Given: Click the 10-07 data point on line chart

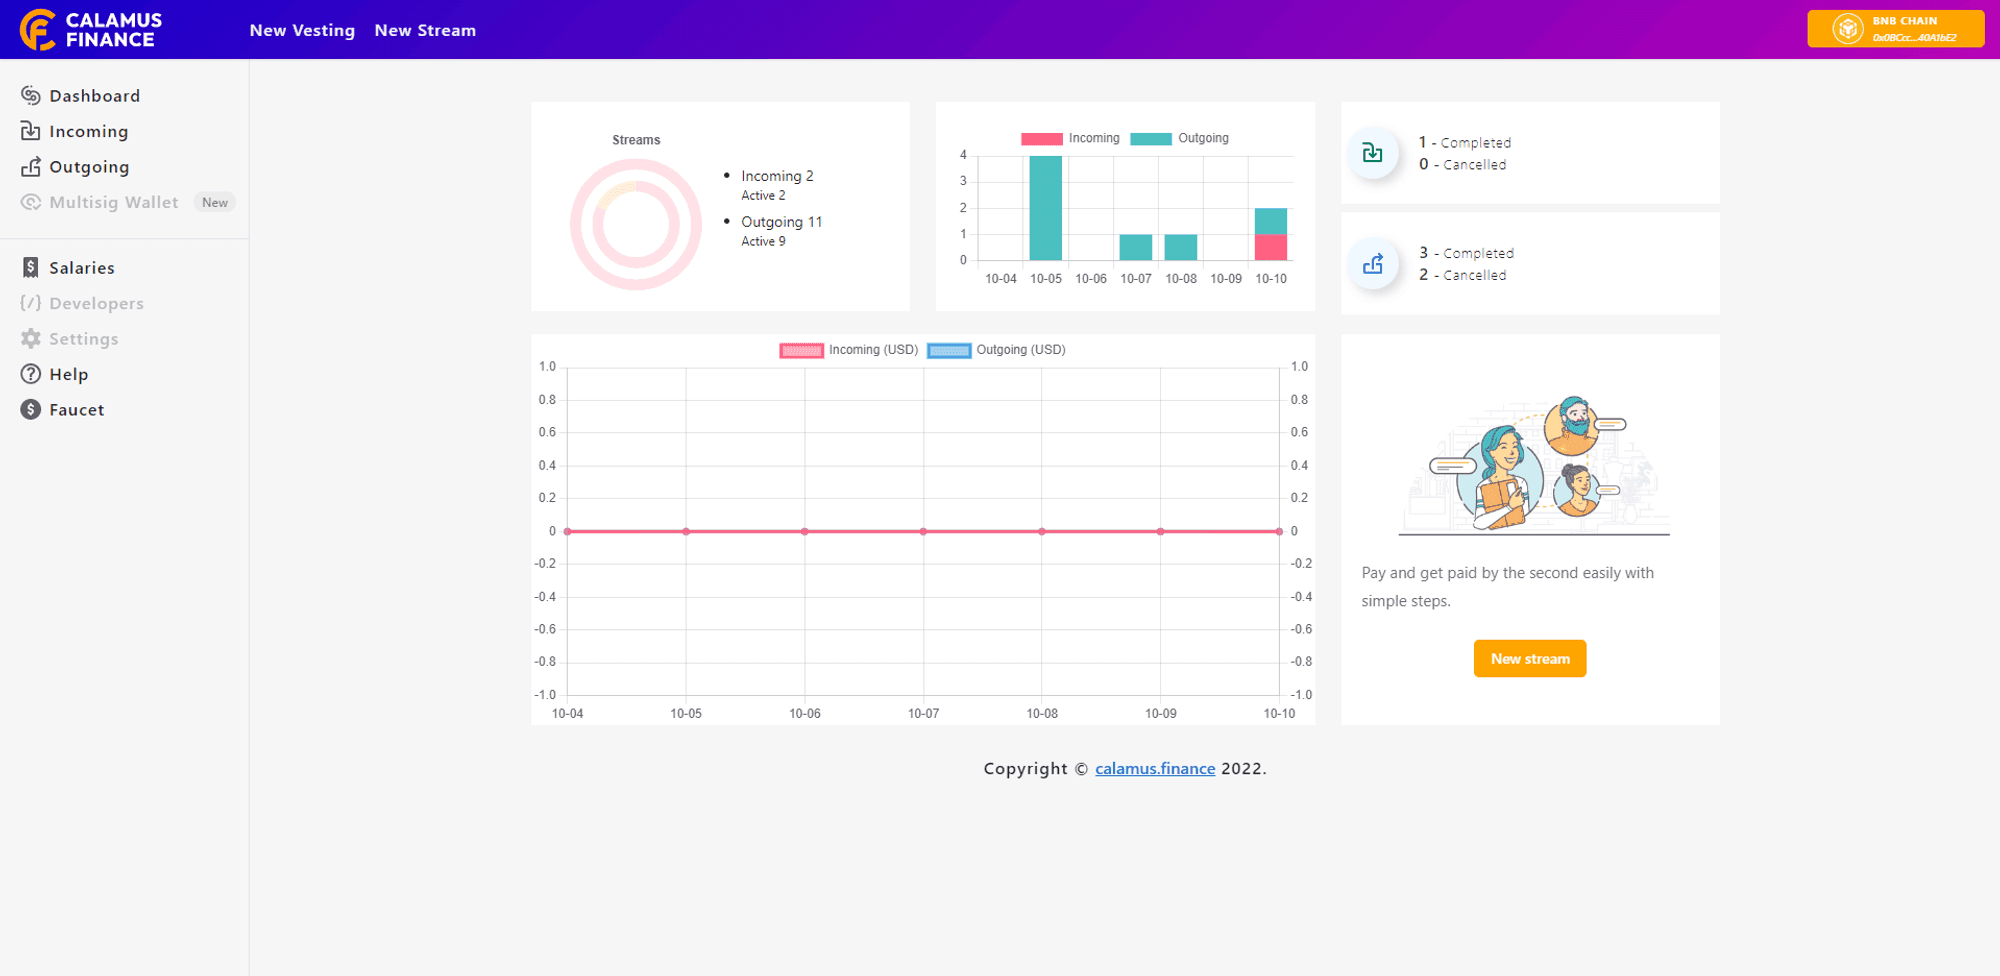Looking at the screenshot, I should [923, 531].
